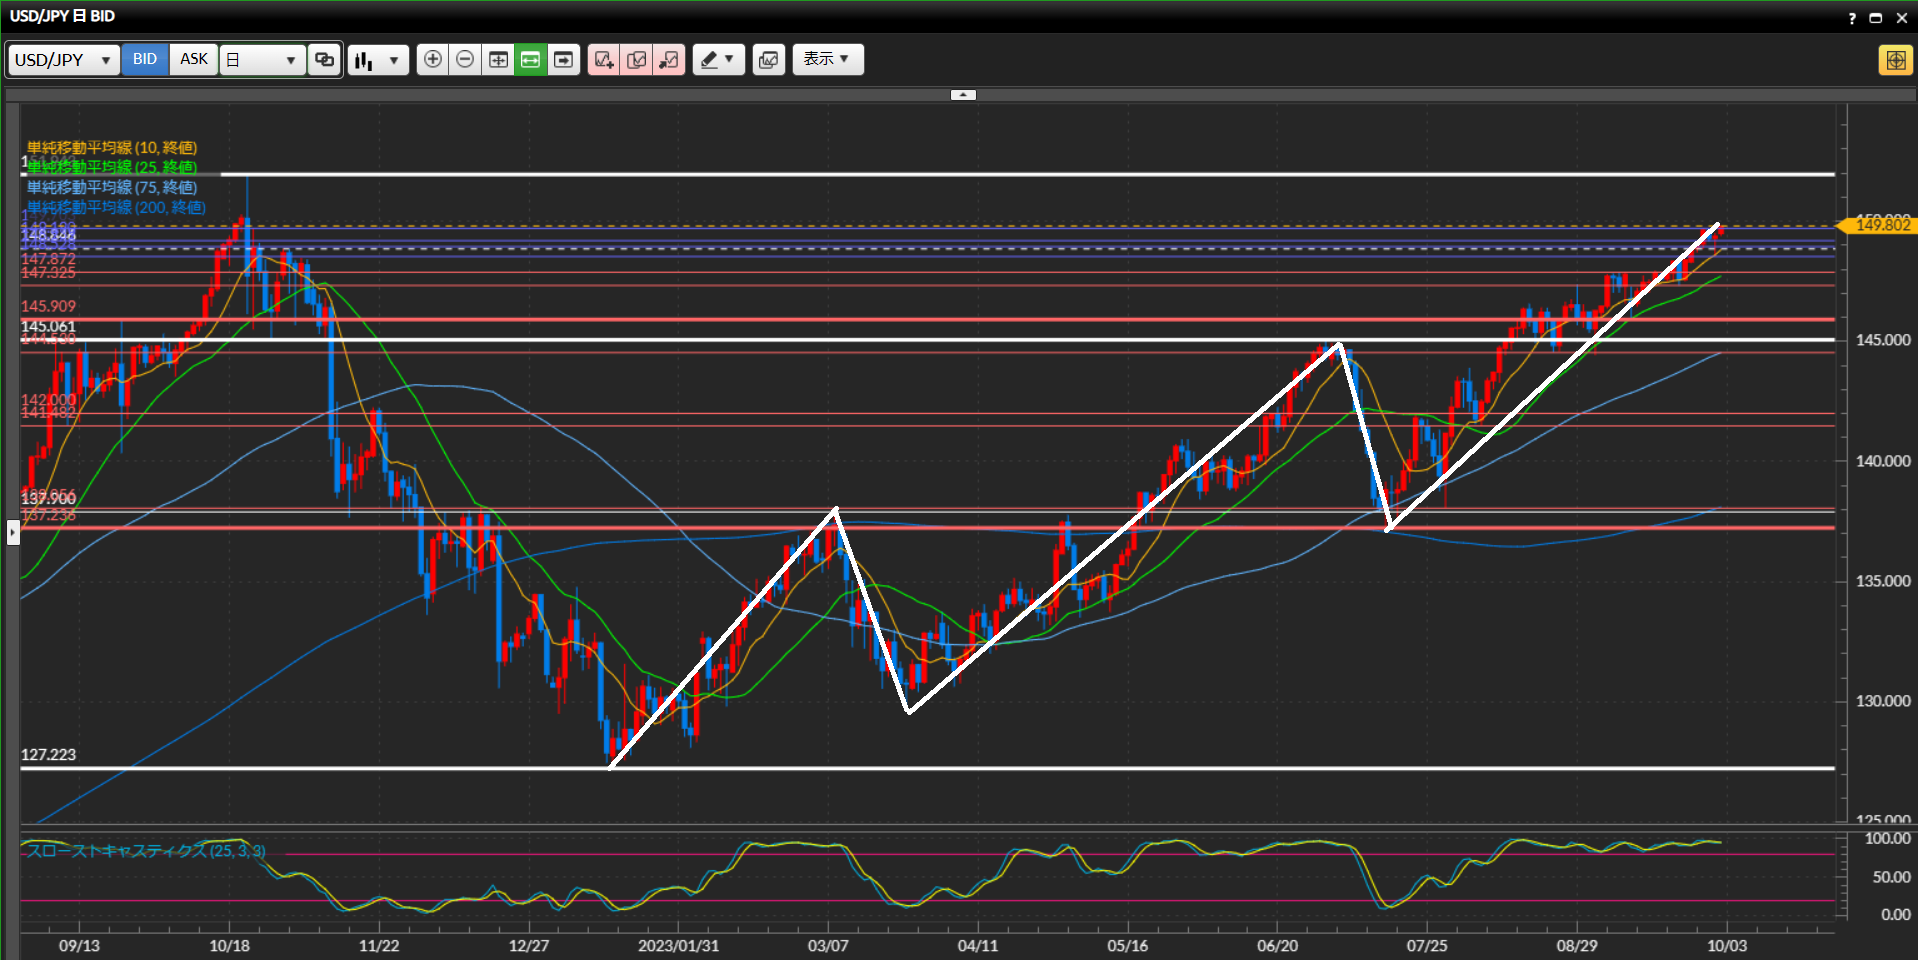Select the BID price toggle
This screenshot has height=960, width=1918.
coord(145,60)
